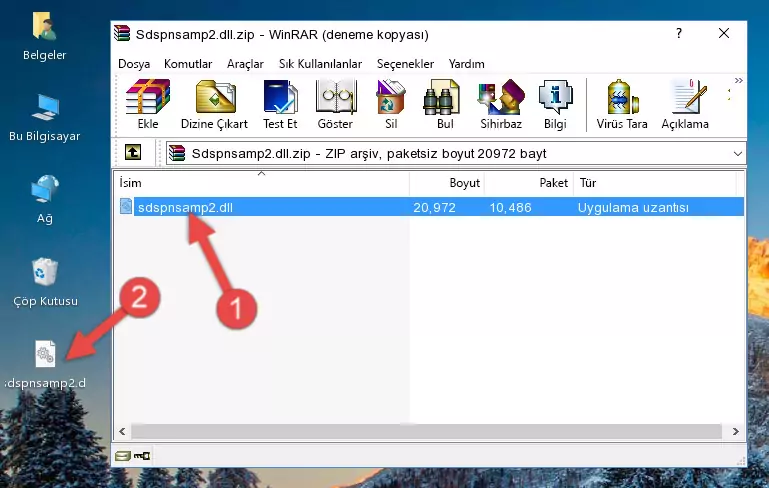Click the horizontal scrollbar track in file list
Image resolution: width=769 pixels, height=488 pixels.
(x=427, y=432)
